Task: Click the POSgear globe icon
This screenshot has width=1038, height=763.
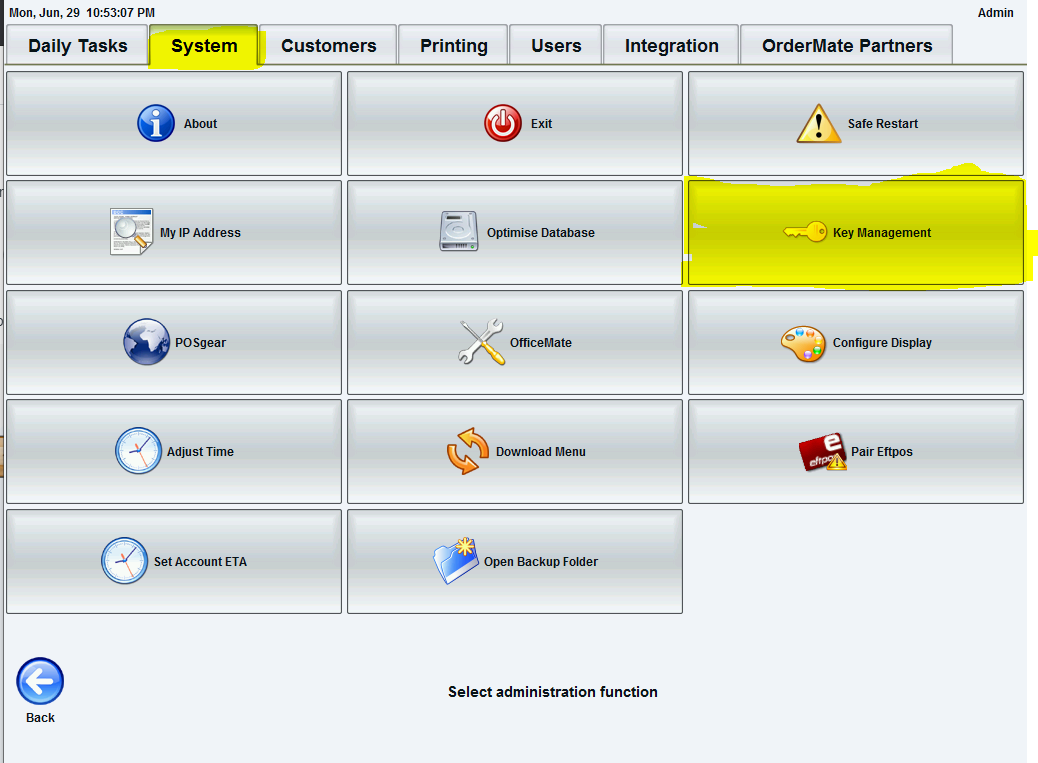Action: pos(147,342)
